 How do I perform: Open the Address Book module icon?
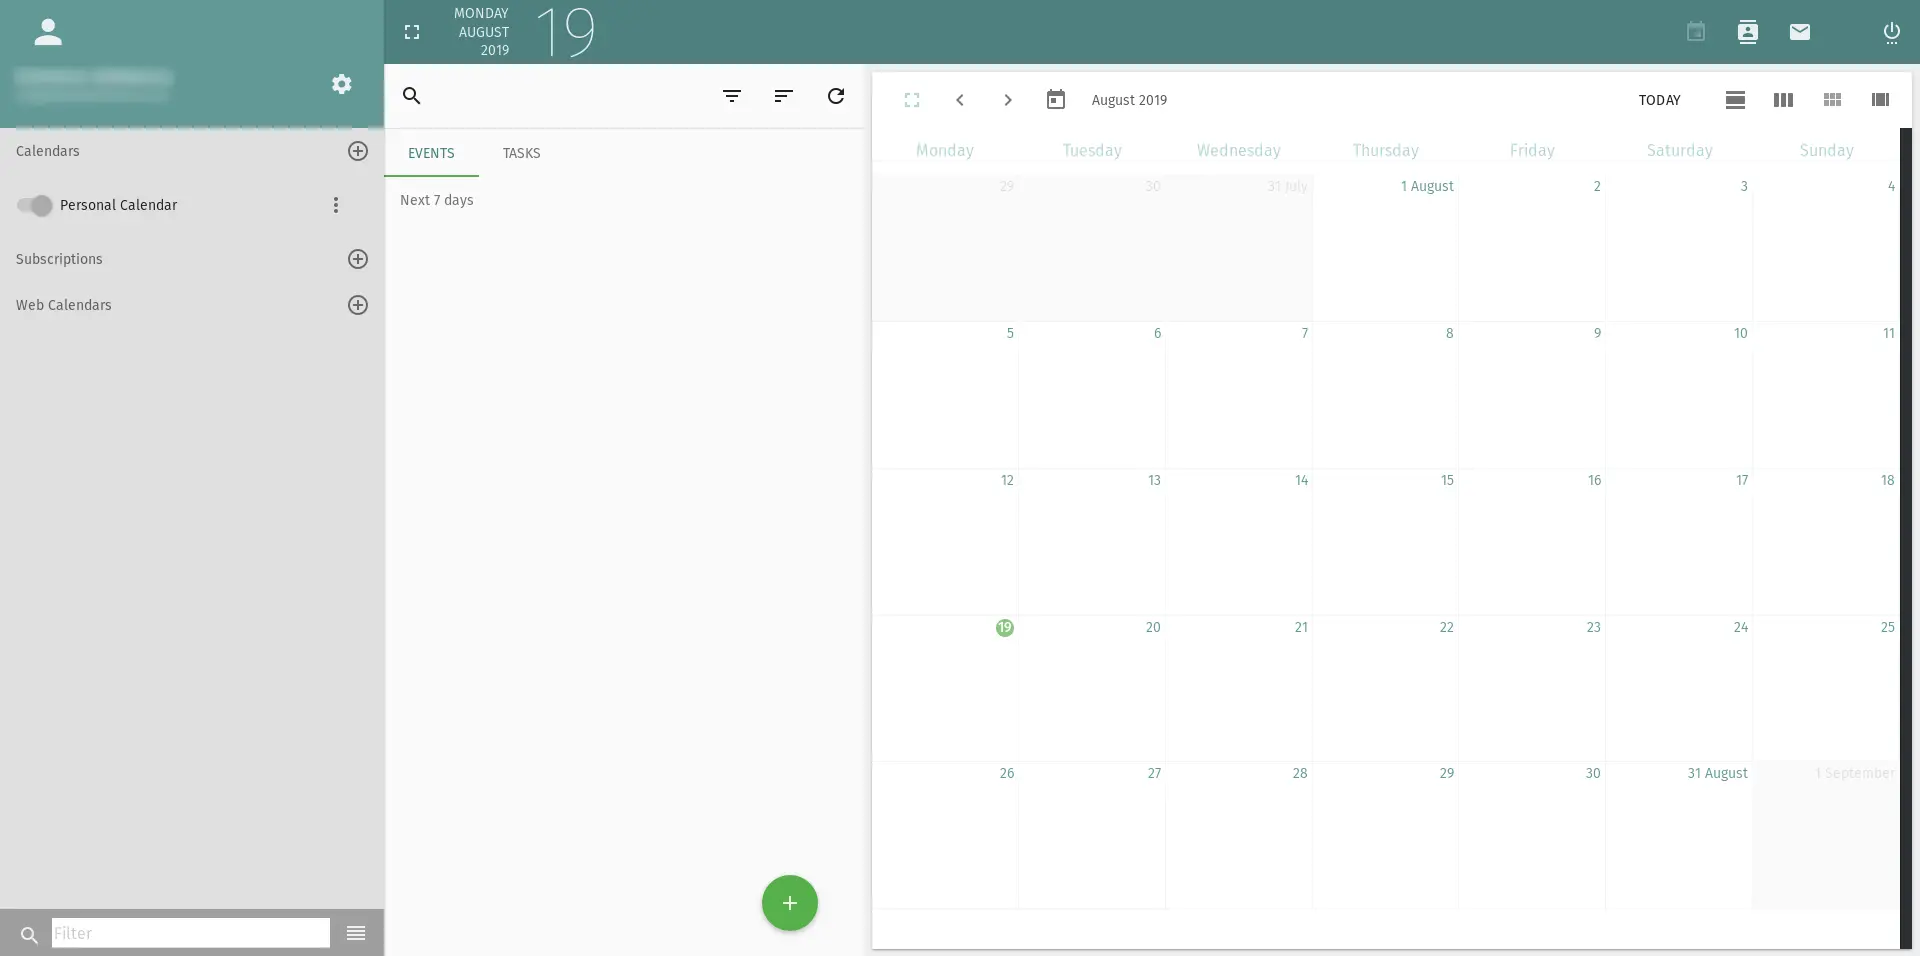coord(1747,32)
